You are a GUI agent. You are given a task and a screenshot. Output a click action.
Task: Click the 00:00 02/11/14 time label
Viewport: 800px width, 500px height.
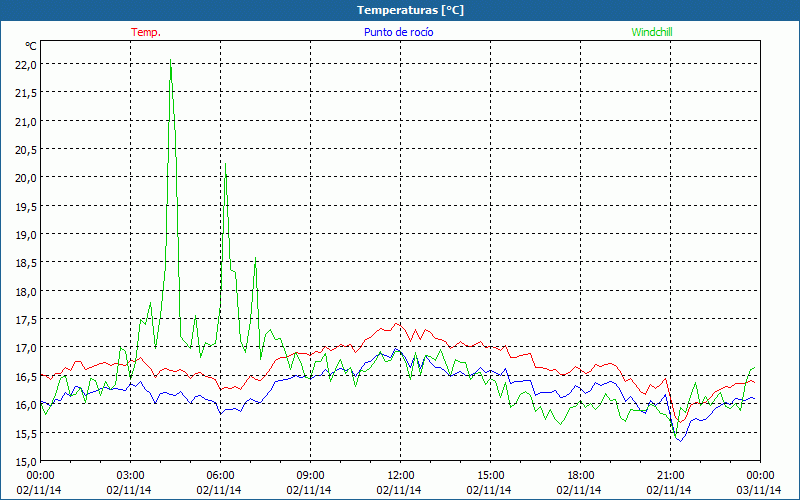click(x=39, y=483)
